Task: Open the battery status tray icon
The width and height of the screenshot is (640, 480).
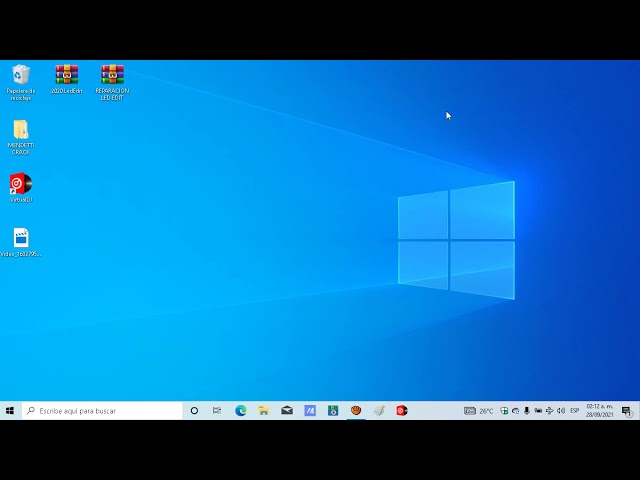Action: (538, 411)
